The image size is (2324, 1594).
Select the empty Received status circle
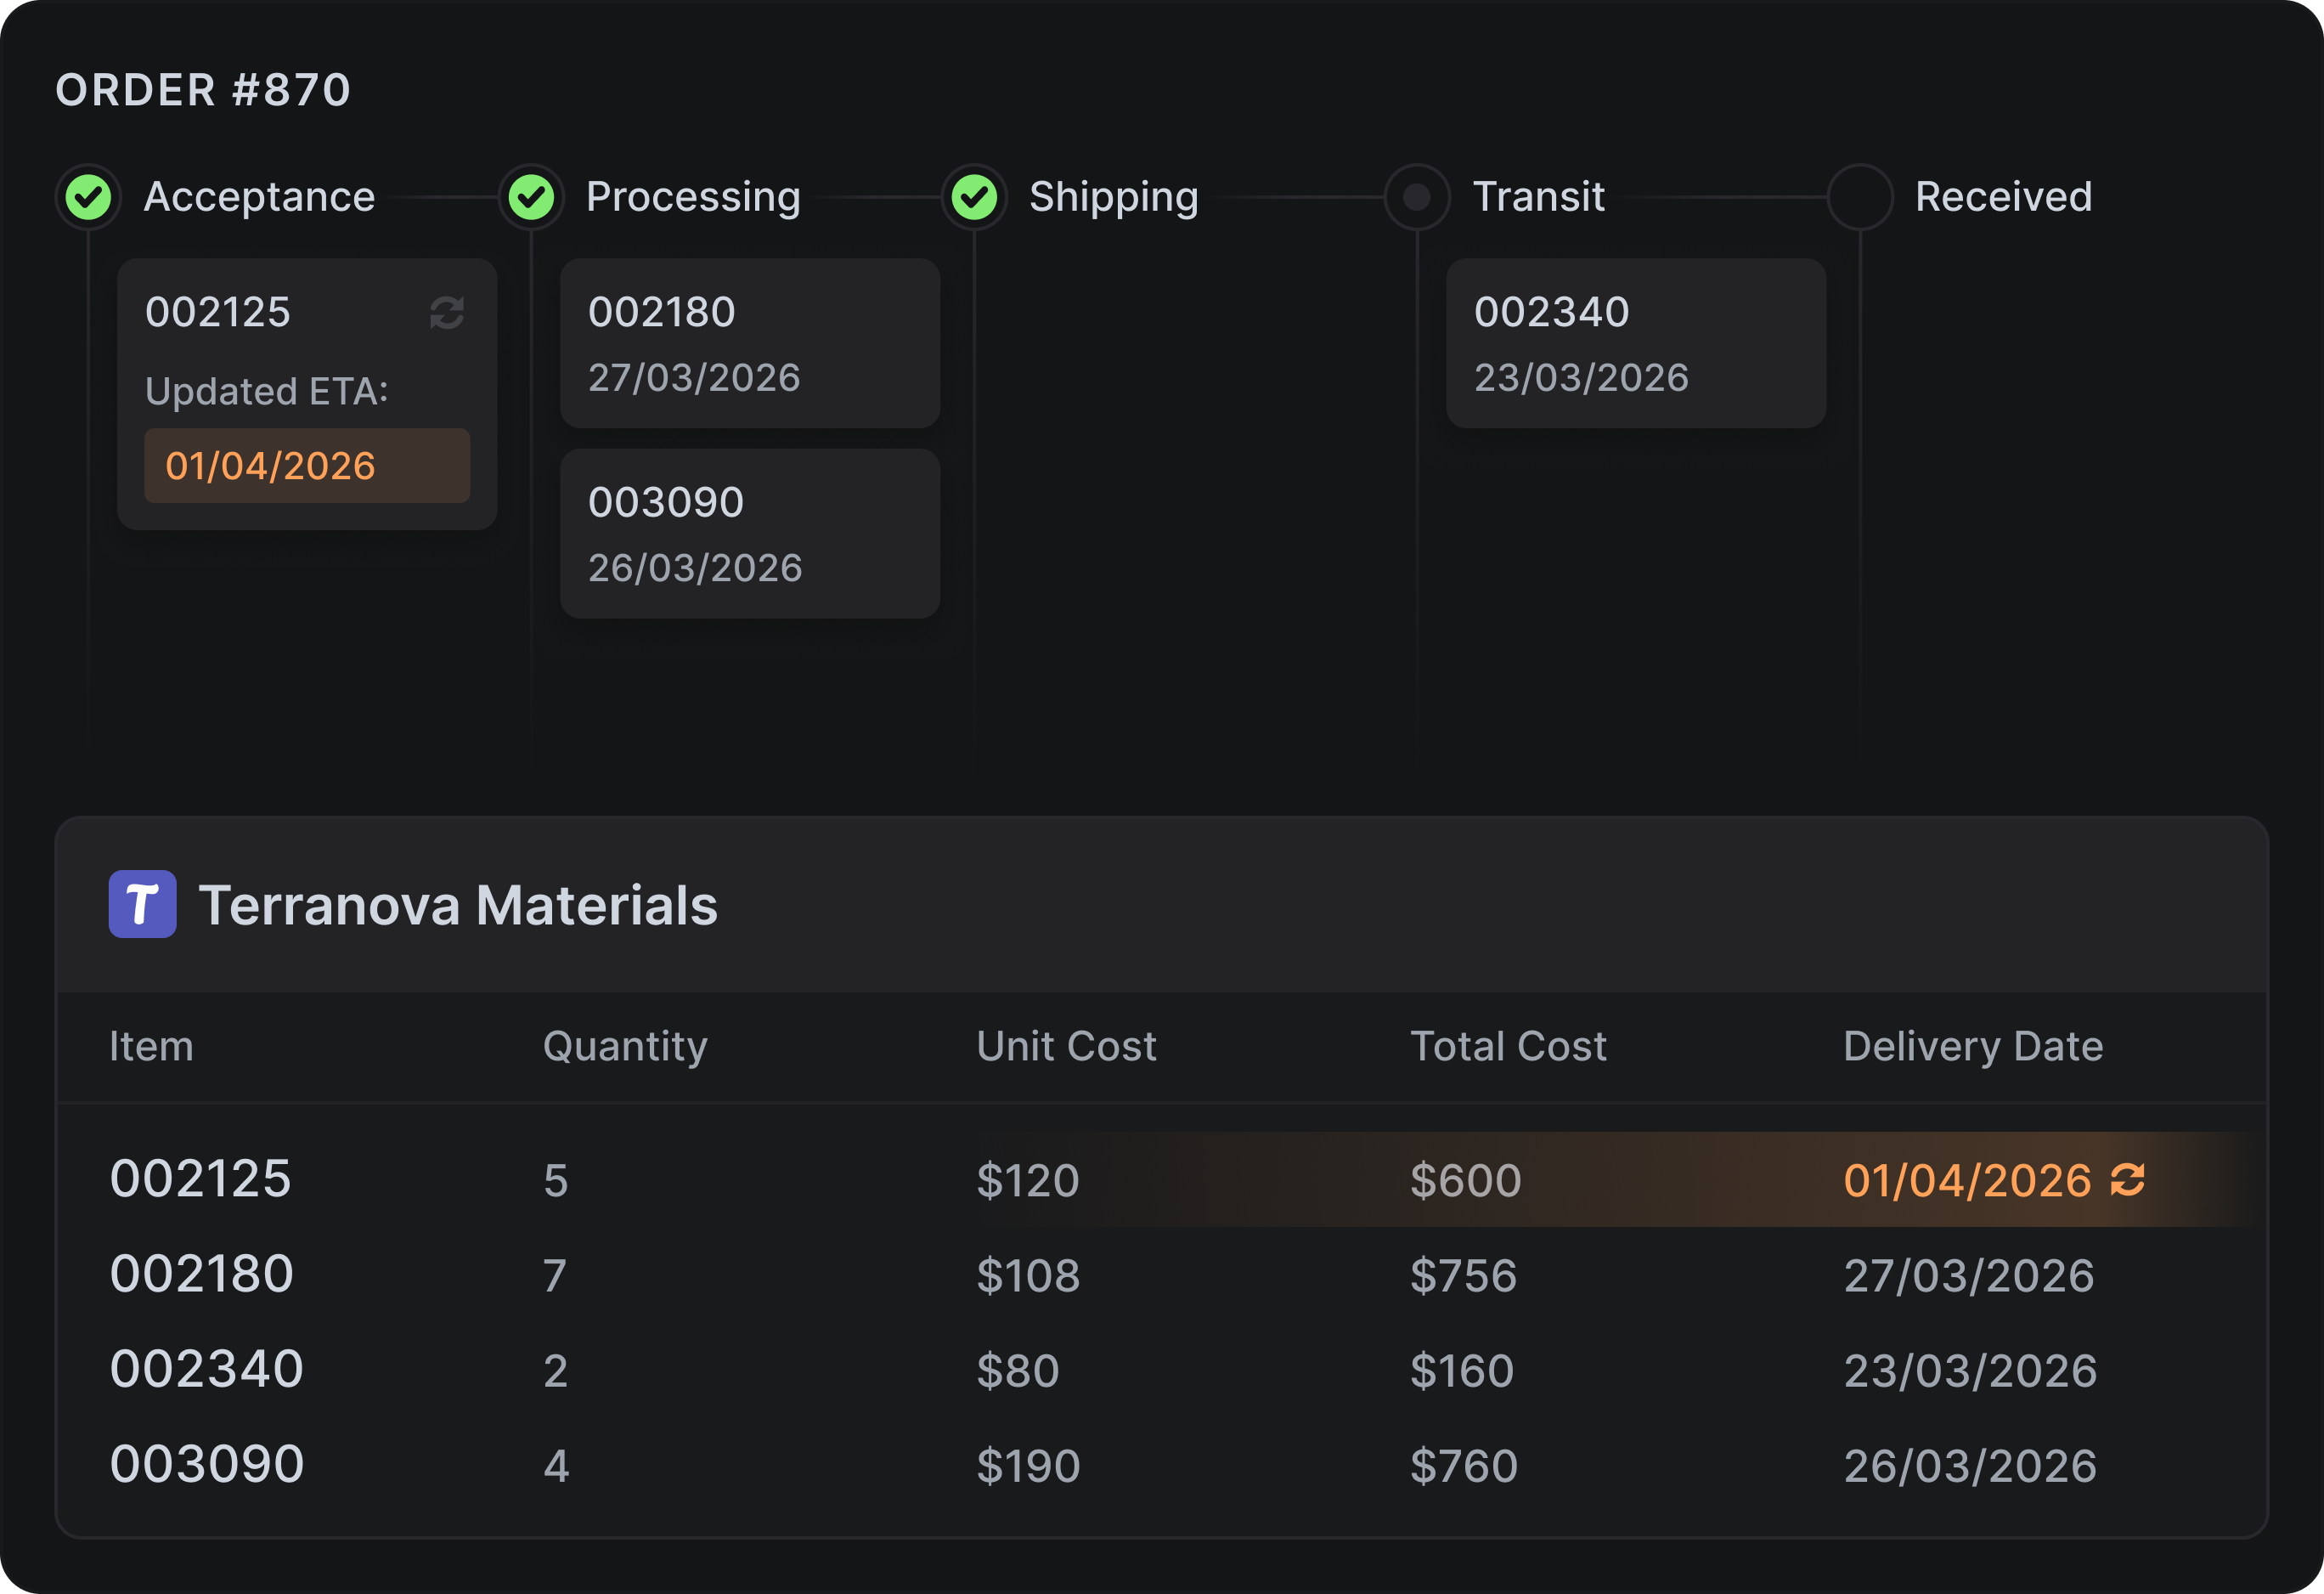pos(1859,197)
